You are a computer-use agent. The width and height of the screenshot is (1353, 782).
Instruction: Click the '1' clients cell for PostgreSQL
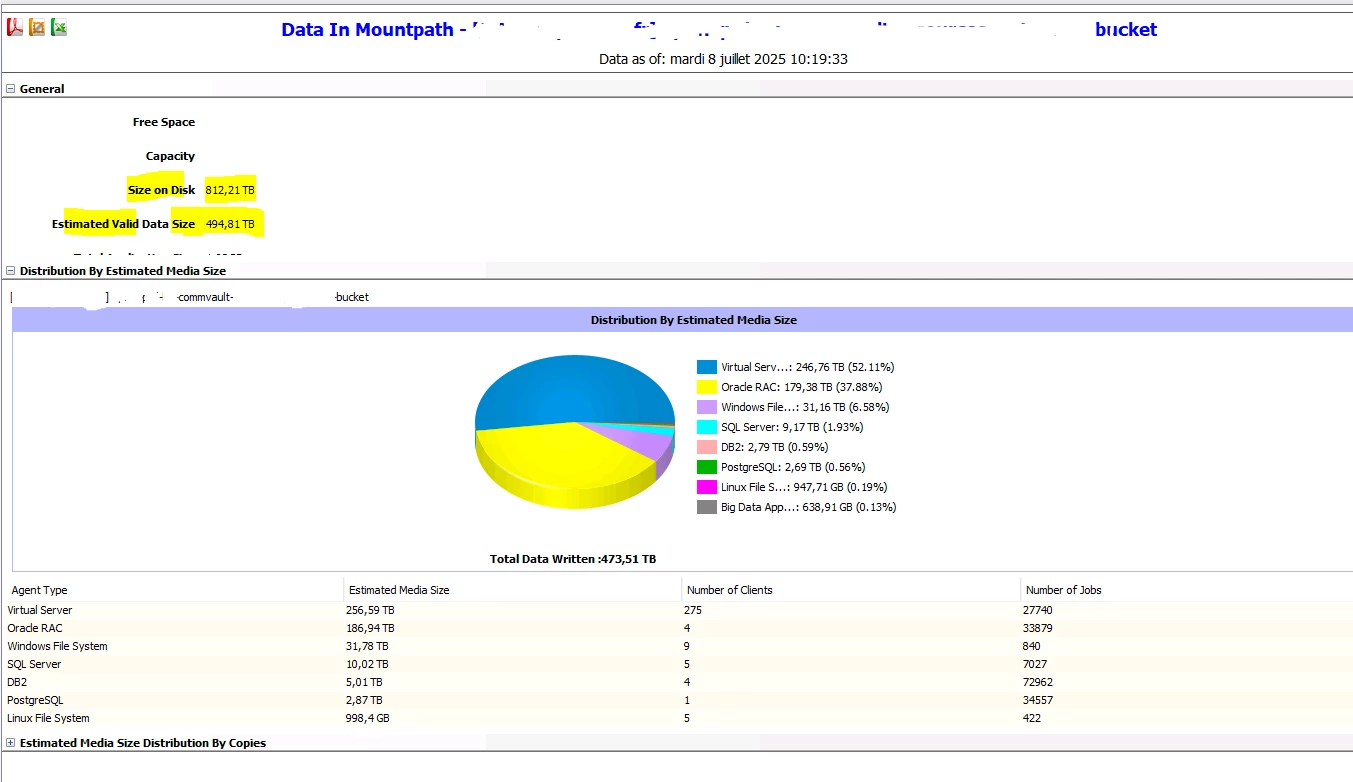pyautogui.click(x=687, y=700)
